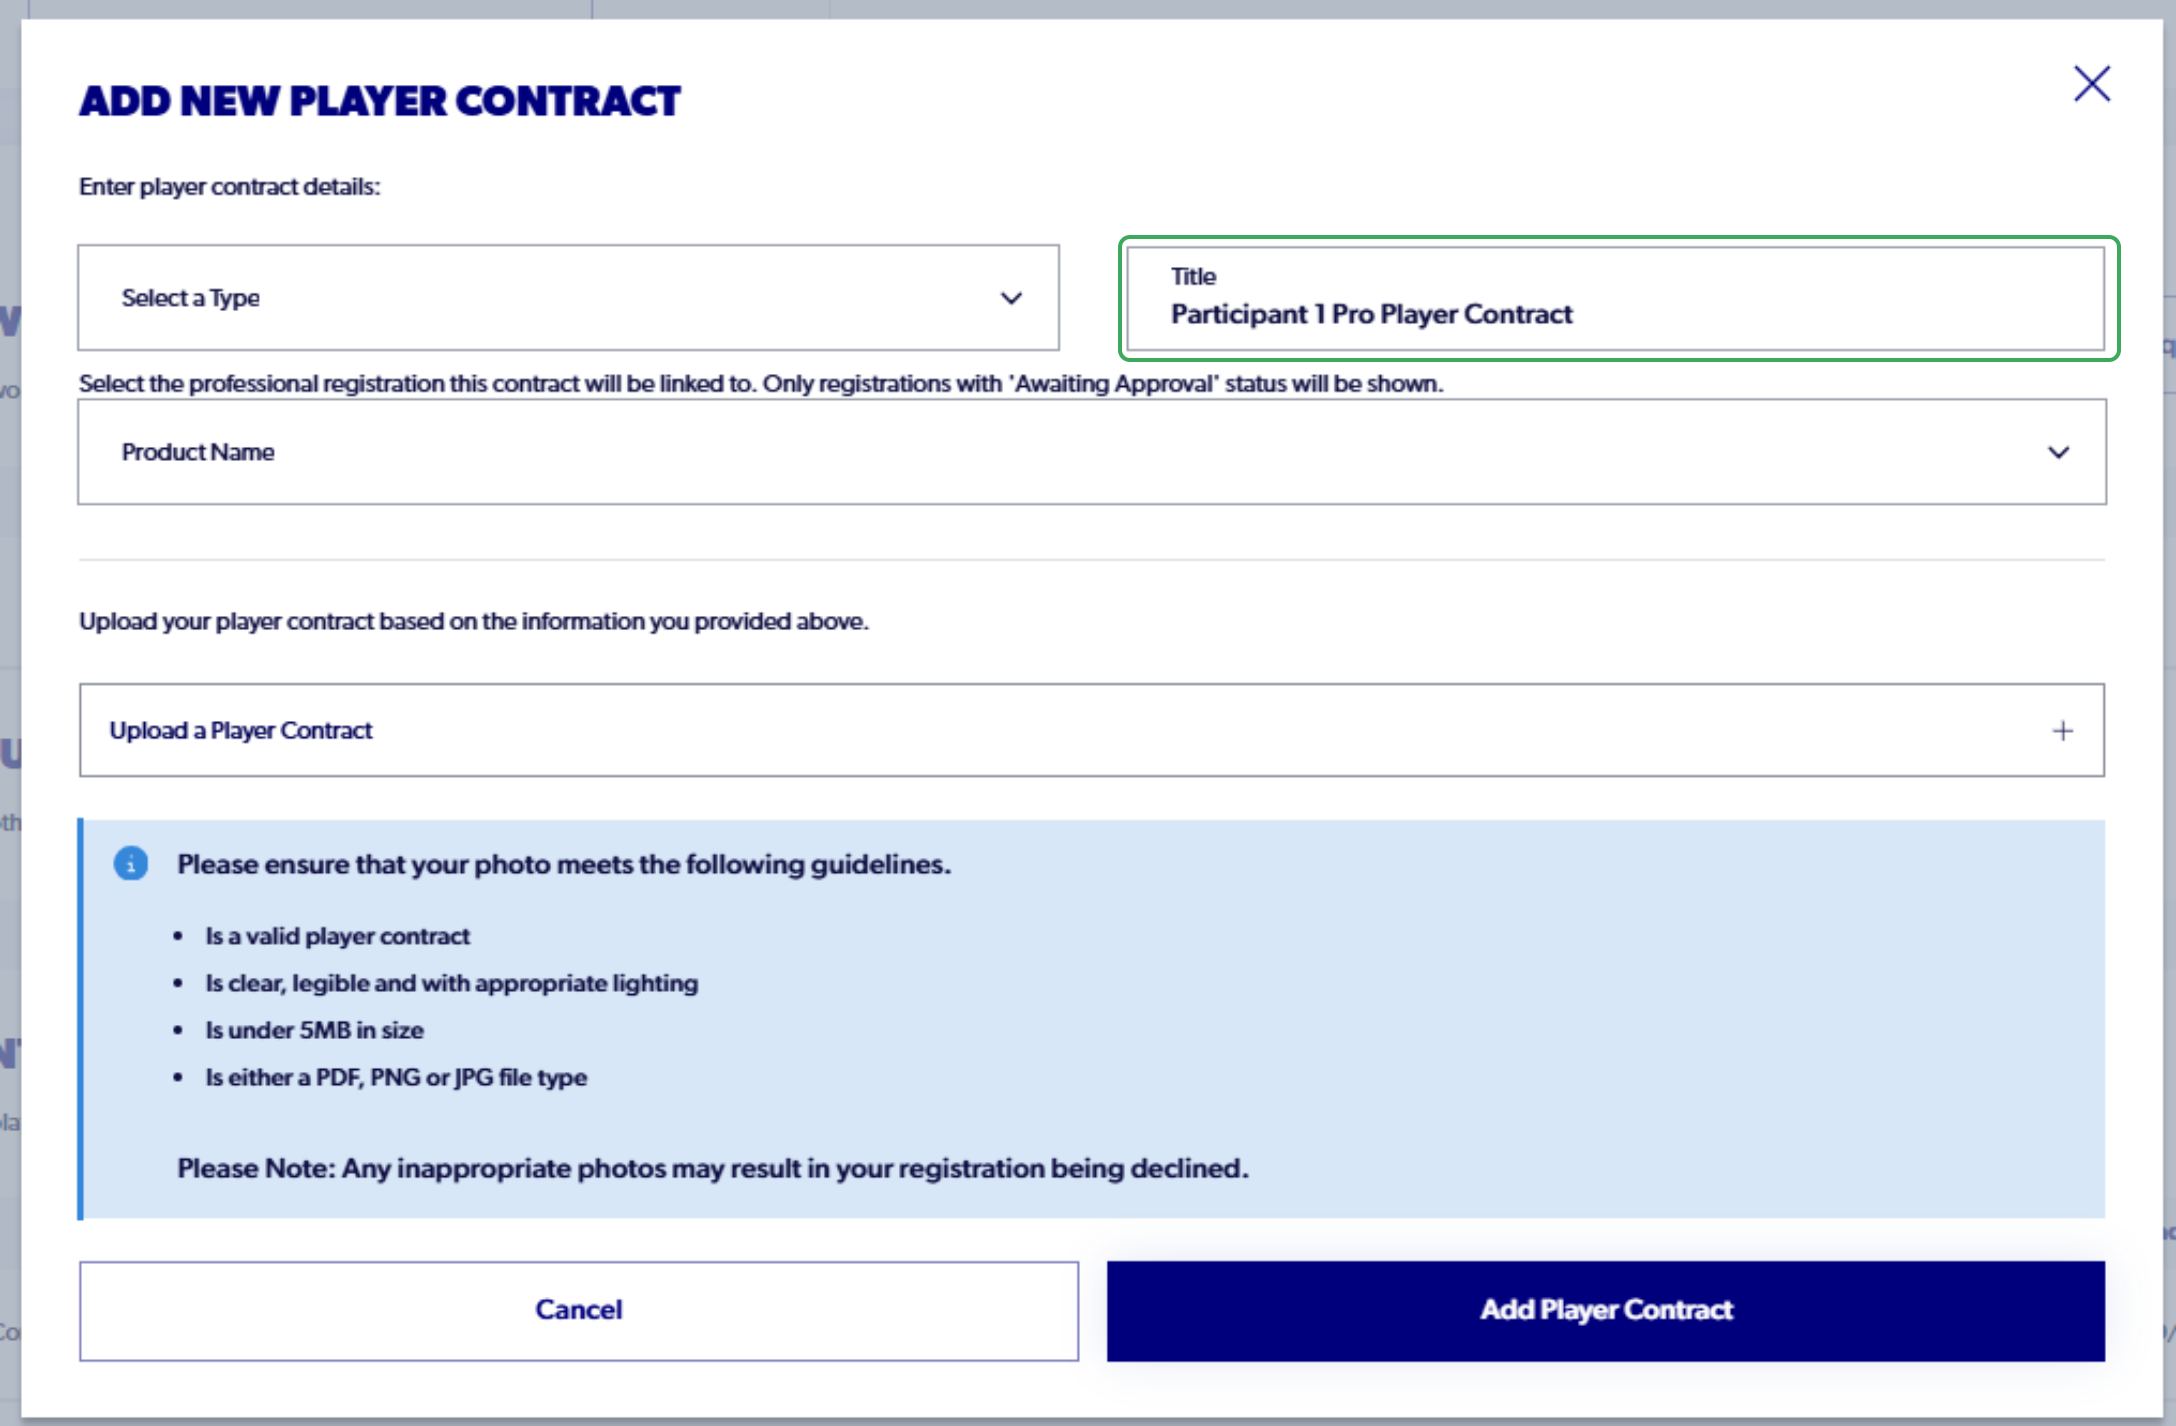The width and height of the screenshot is (2176, 1426).
Task: Click the photo guidelines heading text
Action: tap(564, 864)
